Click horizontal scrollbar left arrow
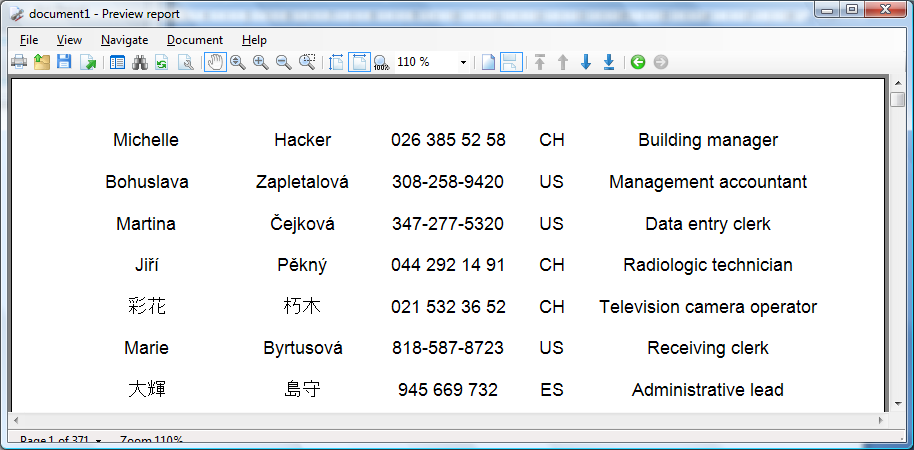 click(x=16, y=420)
